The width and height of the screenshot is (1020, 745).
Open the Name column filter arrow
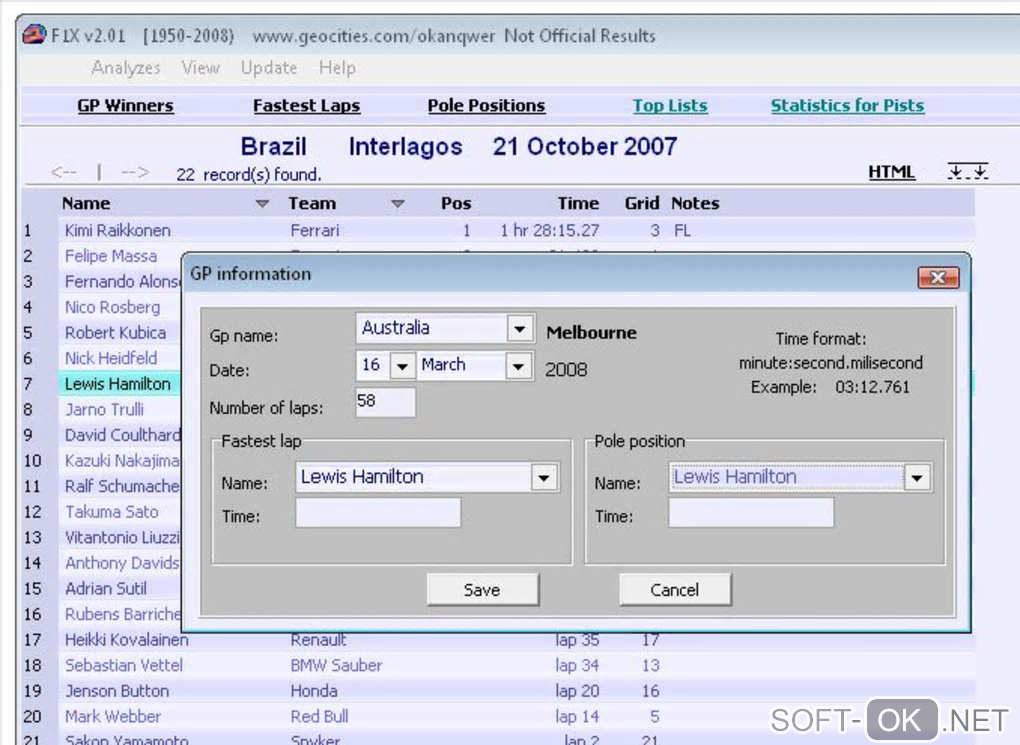(262, 204)
